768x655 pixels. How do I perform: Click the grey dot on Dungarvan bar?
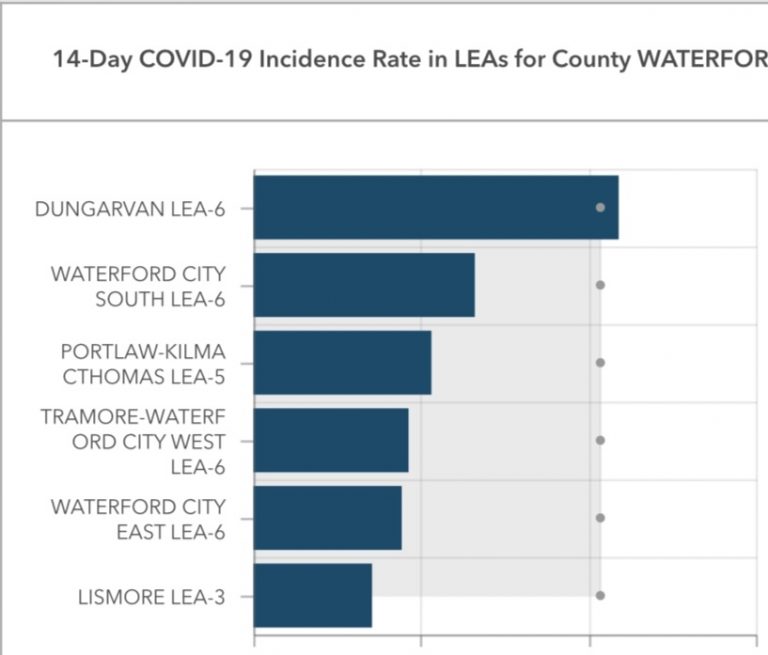tap(600, 207)
